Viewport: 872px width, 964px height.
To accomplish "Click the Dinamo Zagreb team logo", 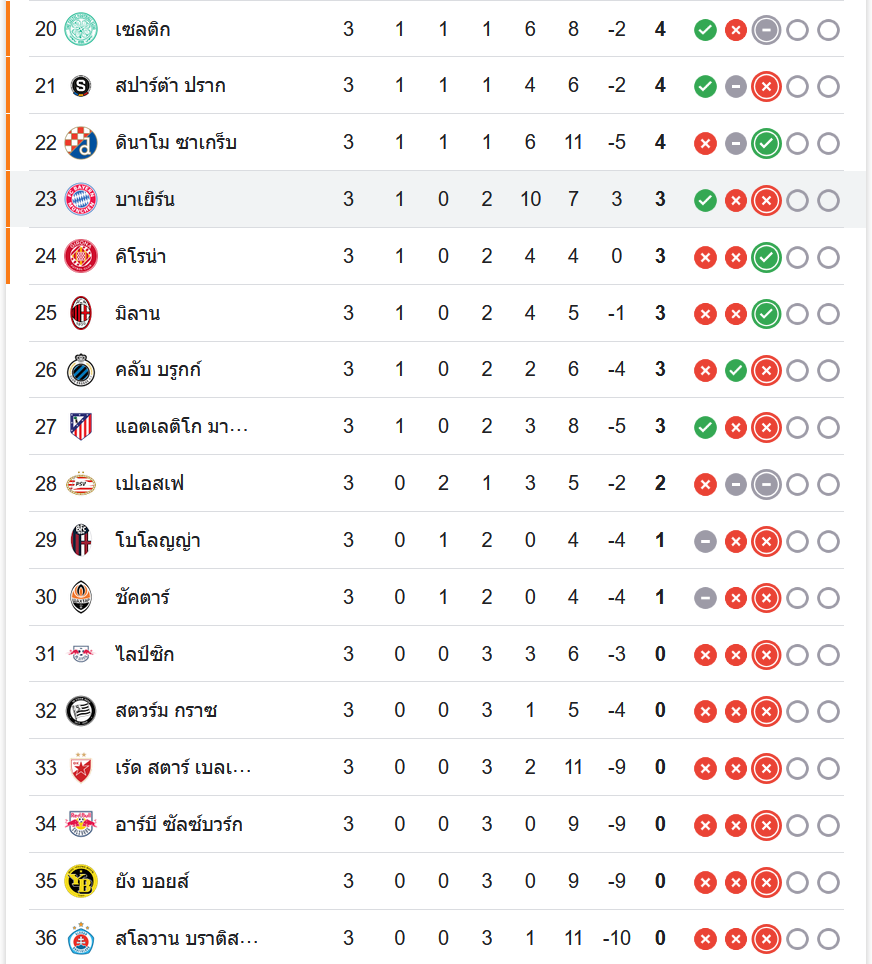I will click(x=80, y=143).
